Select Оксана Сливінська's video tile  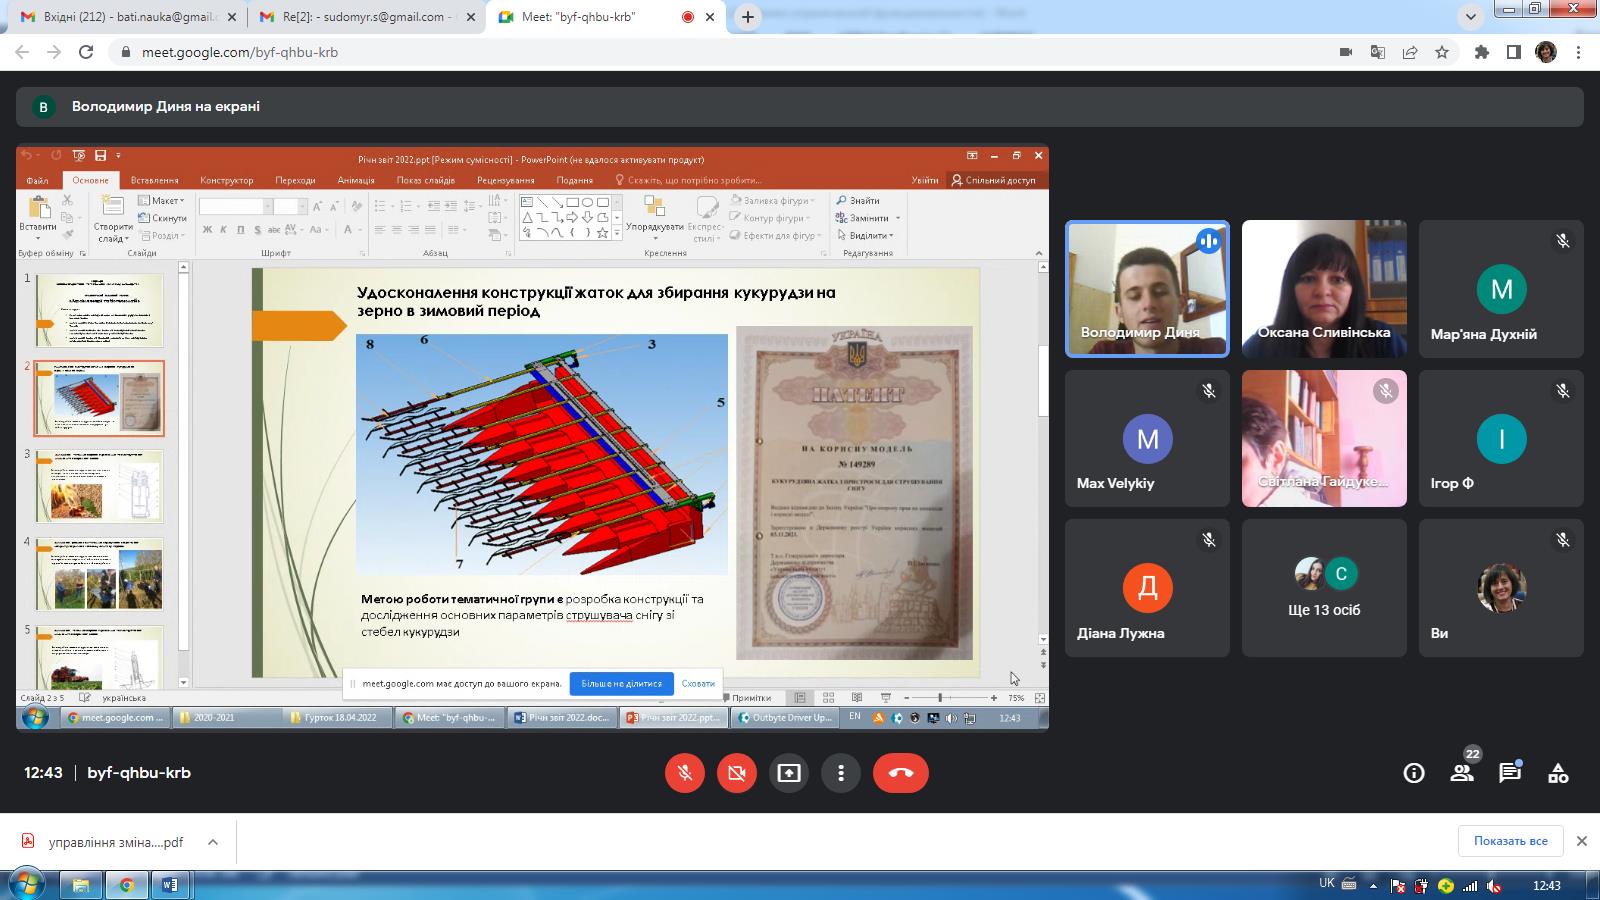click(x=1324, y=289)
